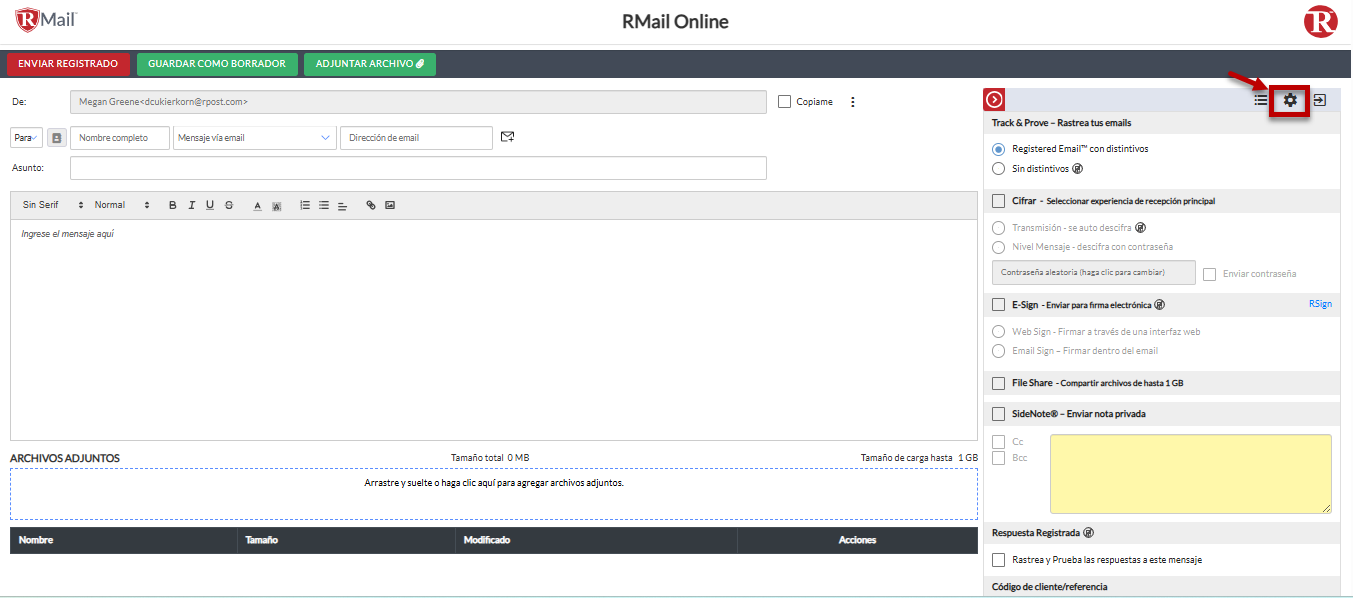Viewport: 1353px width, 598px height.
Task: Tick the File Share checkbox
Action: pos(998,383)
